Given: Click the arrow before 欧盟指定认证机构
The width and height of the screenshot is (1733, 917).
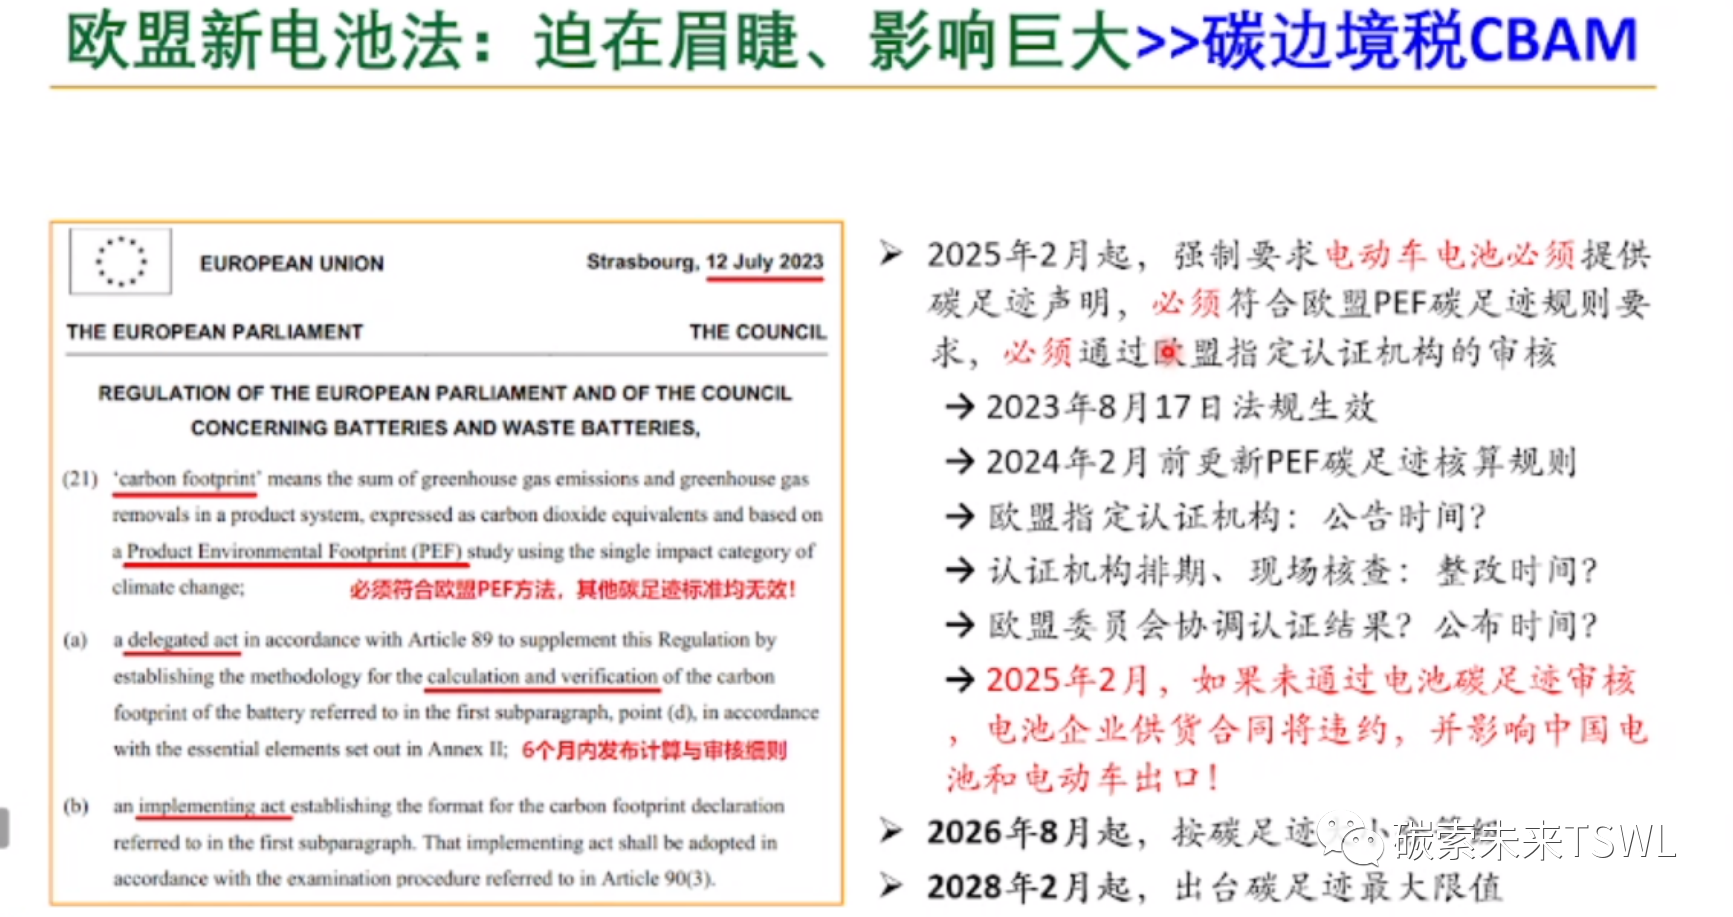Looking at the screenshot, I should (960, 516).
